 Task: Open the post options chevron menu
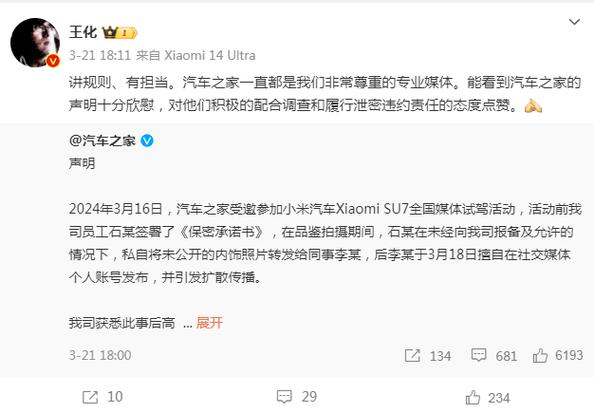[x=574, y=22]
